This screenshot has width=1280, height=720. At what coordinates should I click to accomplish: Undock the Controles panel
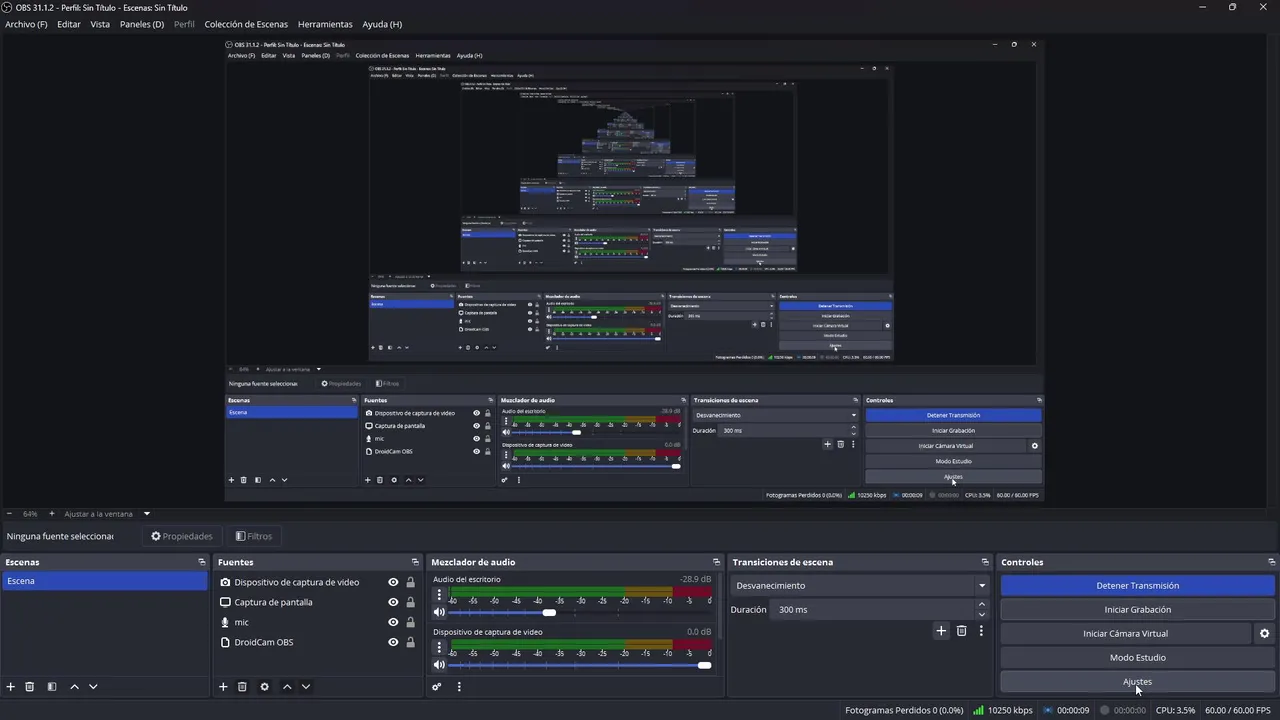(1272, 562)
